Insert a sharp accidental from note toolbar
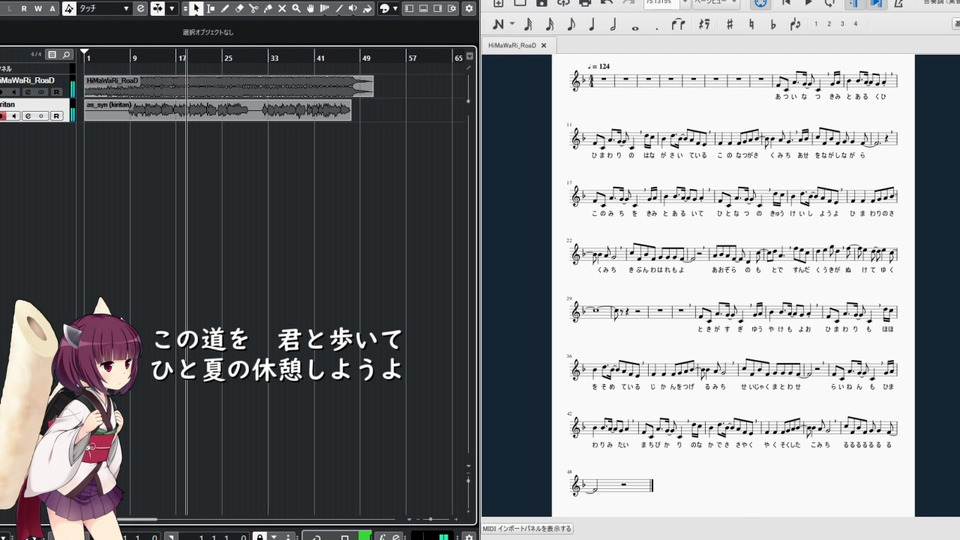 730,24
